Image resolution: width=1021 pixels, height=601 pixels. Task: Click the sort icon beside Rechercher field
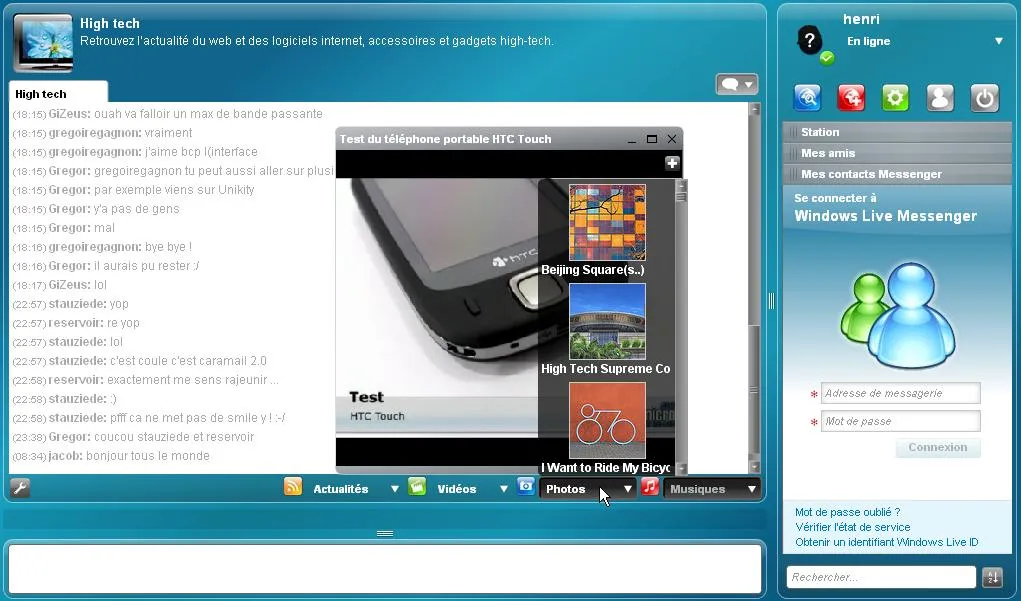point(993,577)
